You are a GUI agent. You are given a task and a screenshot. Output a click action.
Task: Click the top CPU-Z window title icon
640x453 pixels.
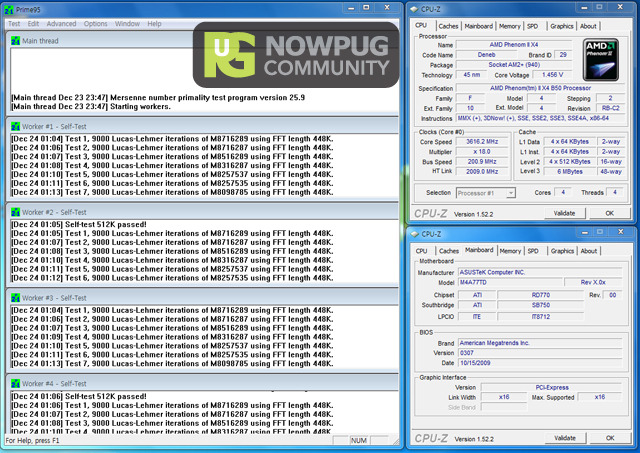pyautogui.click(x=414, y=9)
